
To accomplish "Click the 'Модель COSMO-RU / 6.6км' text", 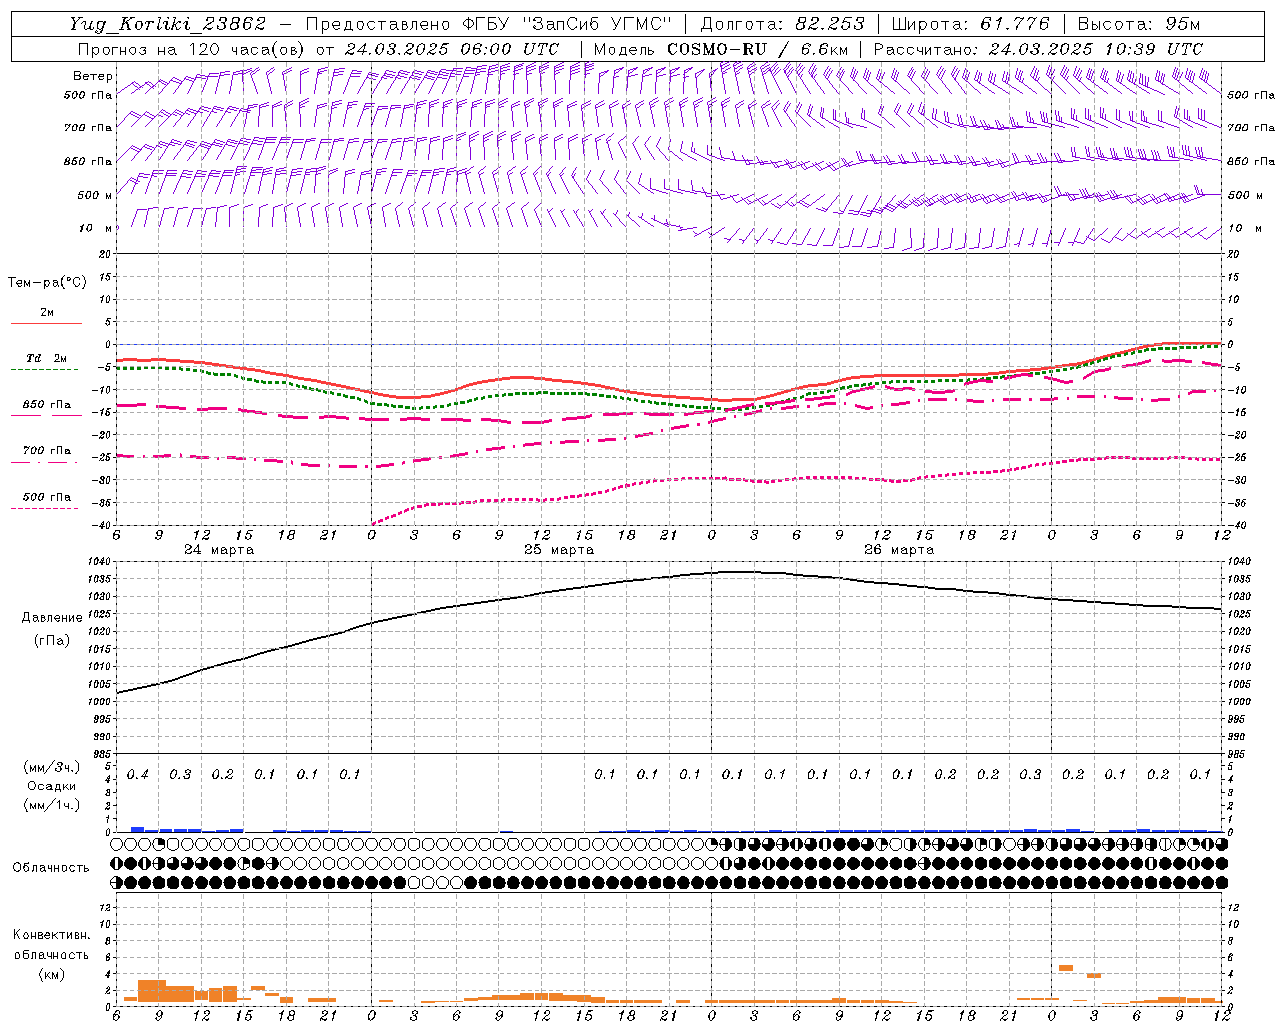I will point(721,49).
